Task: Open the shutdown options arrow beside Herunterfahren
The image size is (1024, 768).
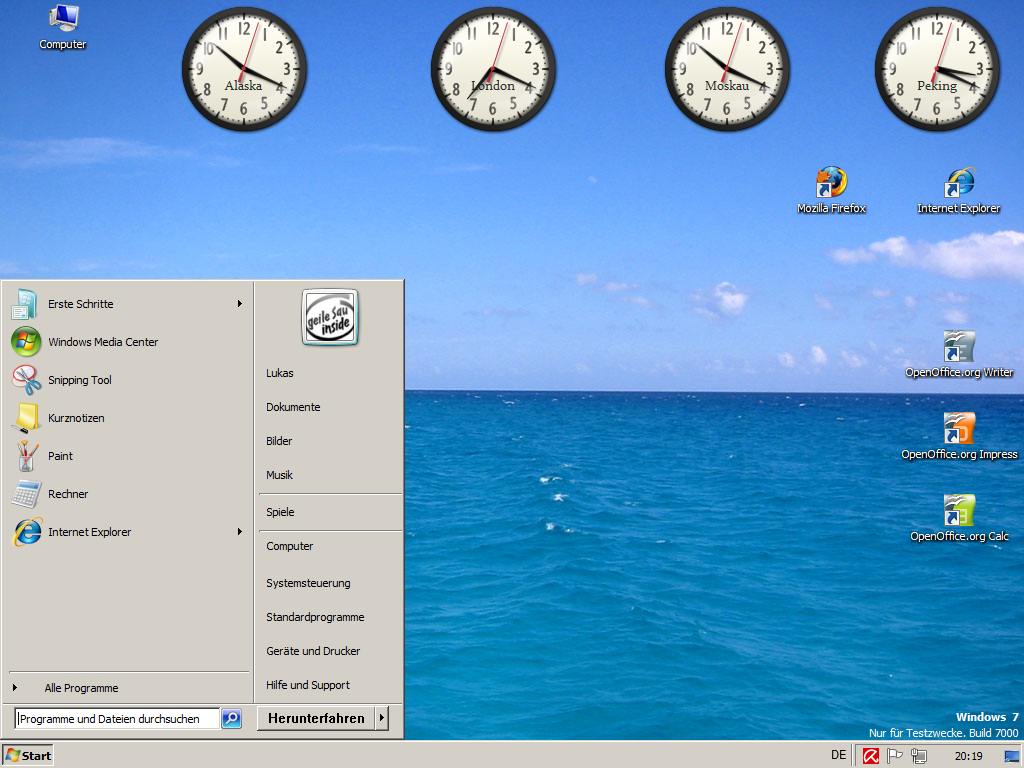Action: [x=381, y=718]
